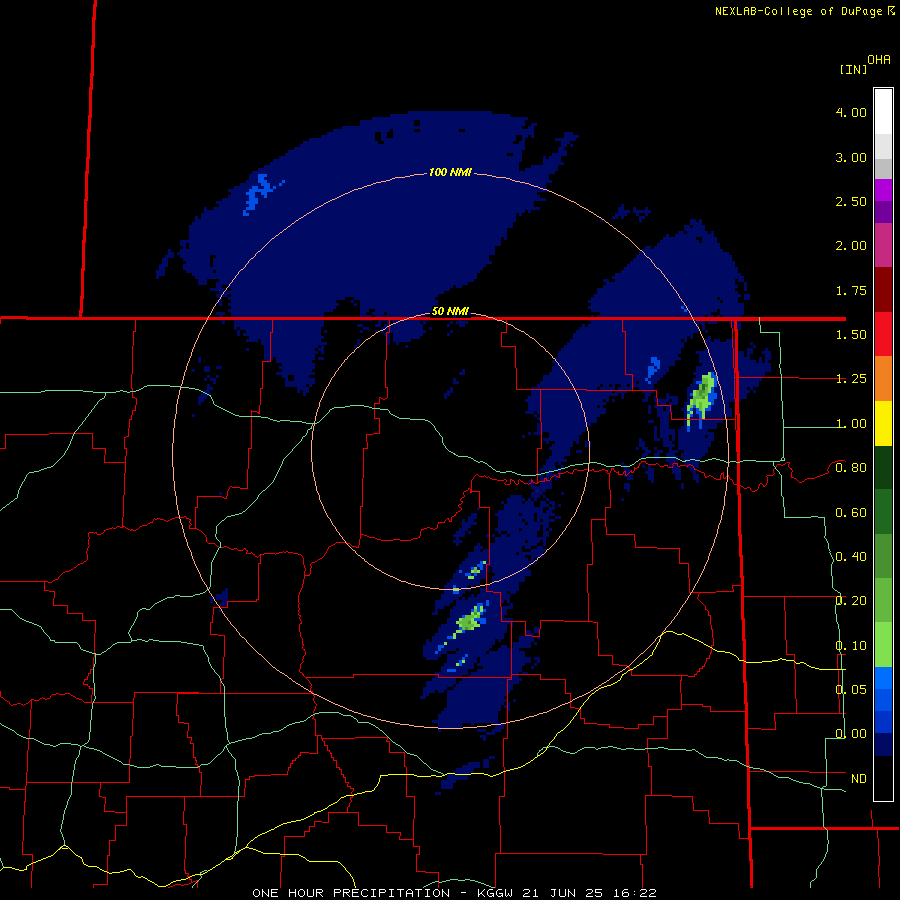Click the One Hour Precipitation KGGW title
Screen dimensions: 900x900
click(x=454, y=893)
